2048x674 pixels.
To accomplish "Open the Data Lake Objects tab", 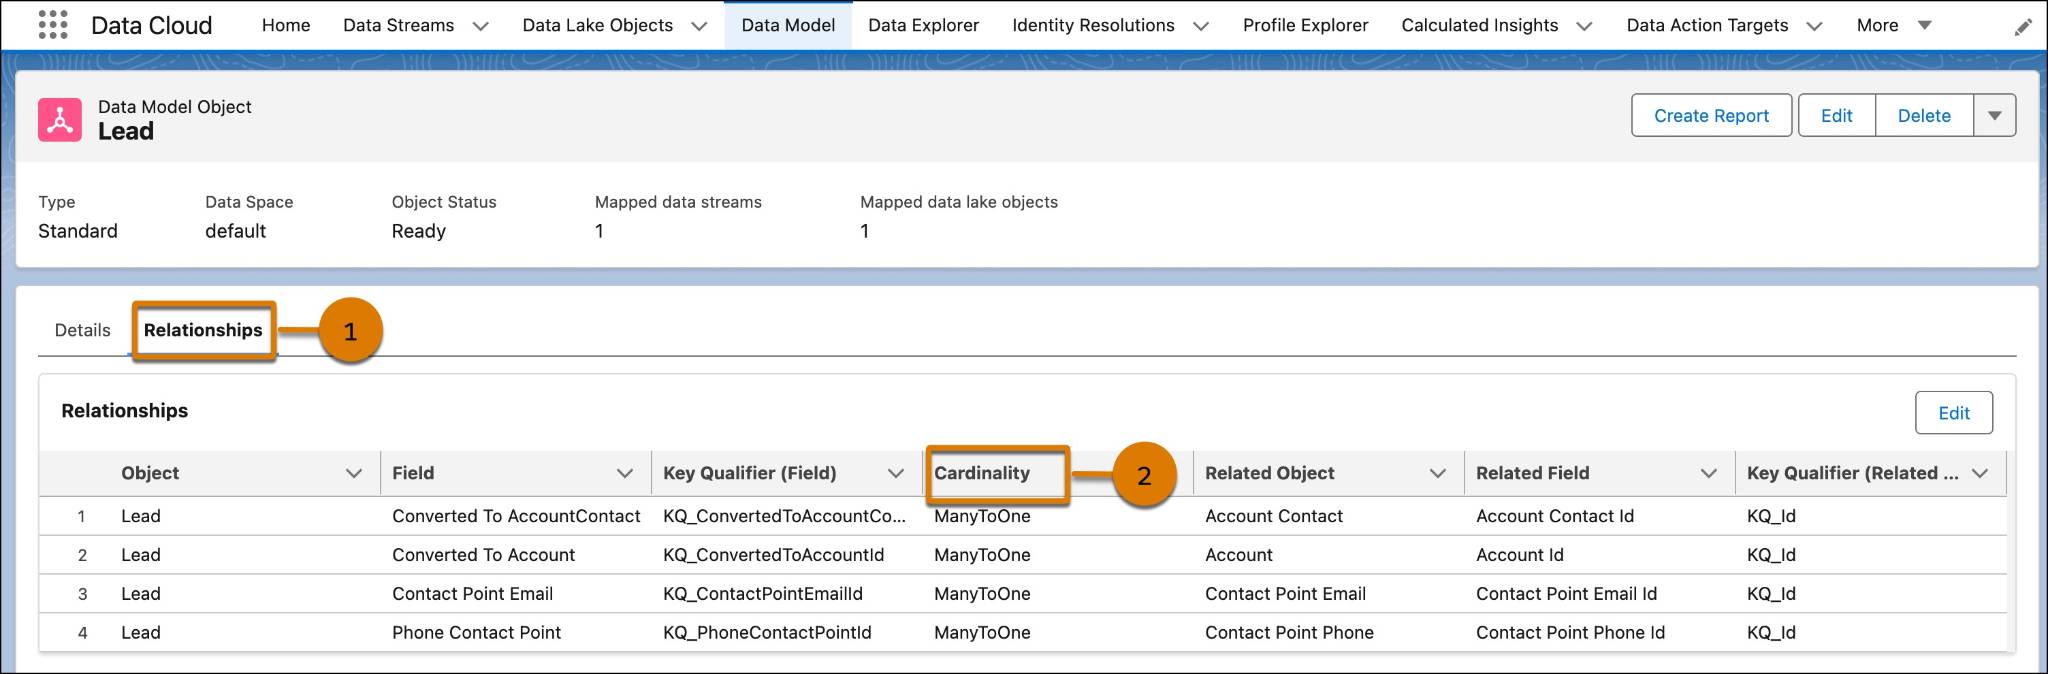I will click(x=597, y=25).
